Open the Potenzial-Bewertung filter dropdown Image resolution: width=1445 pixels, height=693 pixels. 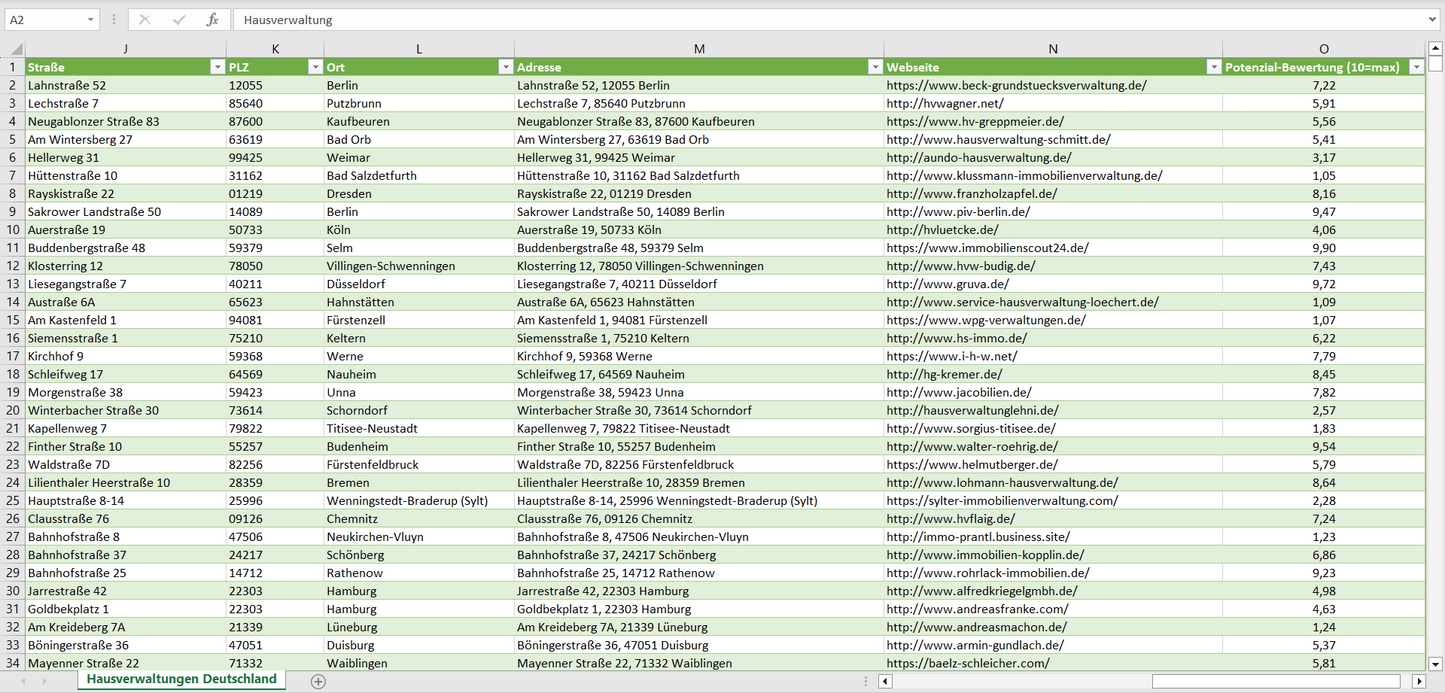click(x=1416, y=67)
